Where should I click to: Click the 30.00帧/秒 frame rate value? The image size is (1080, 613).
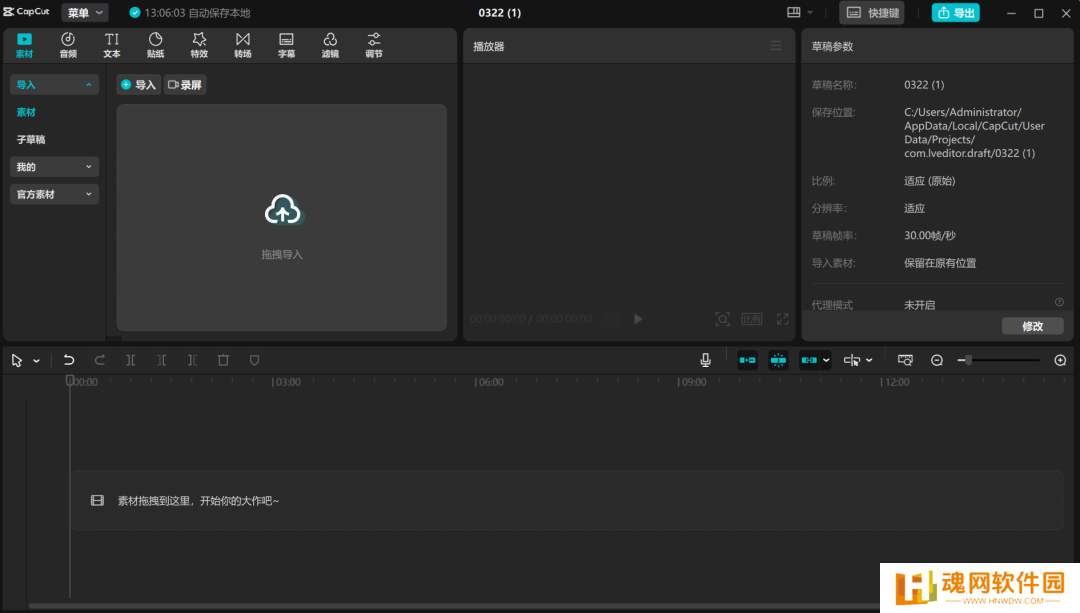click(930, 236)
